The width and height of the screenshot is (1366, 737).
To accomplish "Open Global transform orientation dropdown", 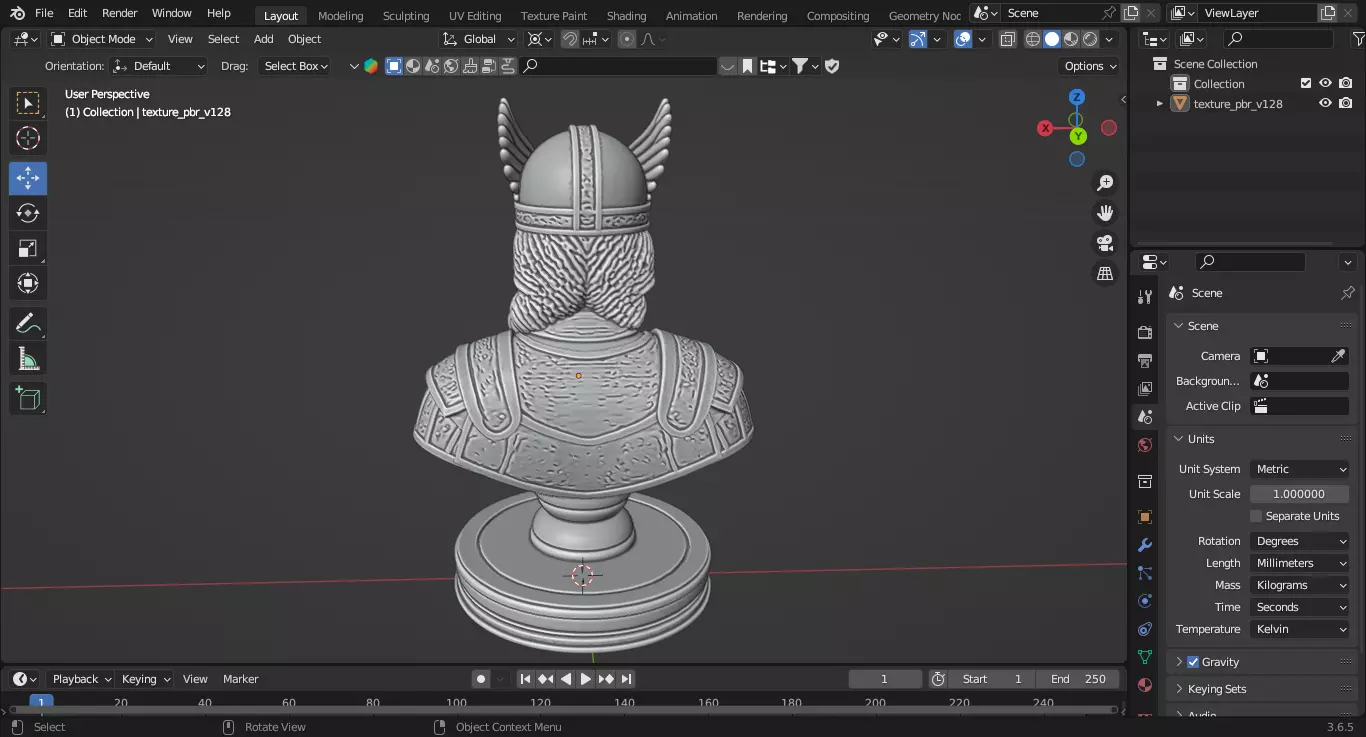I will click(x=479, y=39).
